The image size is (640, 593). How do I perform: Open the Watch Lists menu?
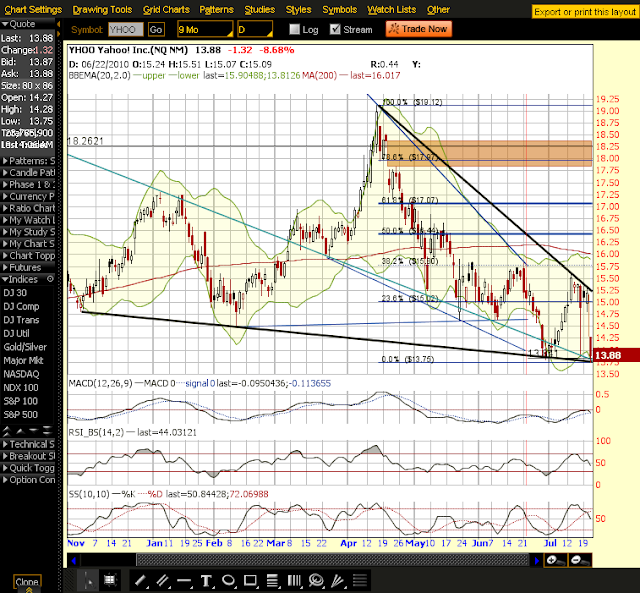[391, 9]
